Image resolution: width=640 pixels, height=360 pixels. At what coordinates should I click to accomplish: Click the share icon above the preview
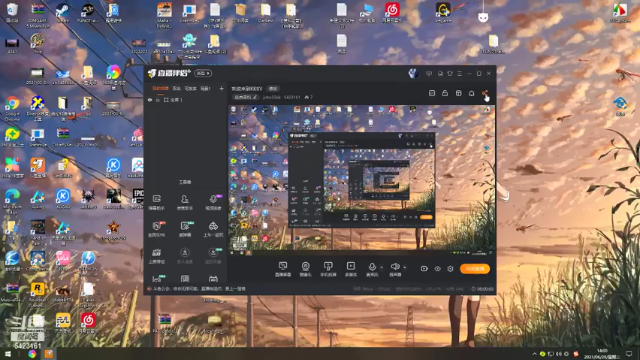point(484,93)
